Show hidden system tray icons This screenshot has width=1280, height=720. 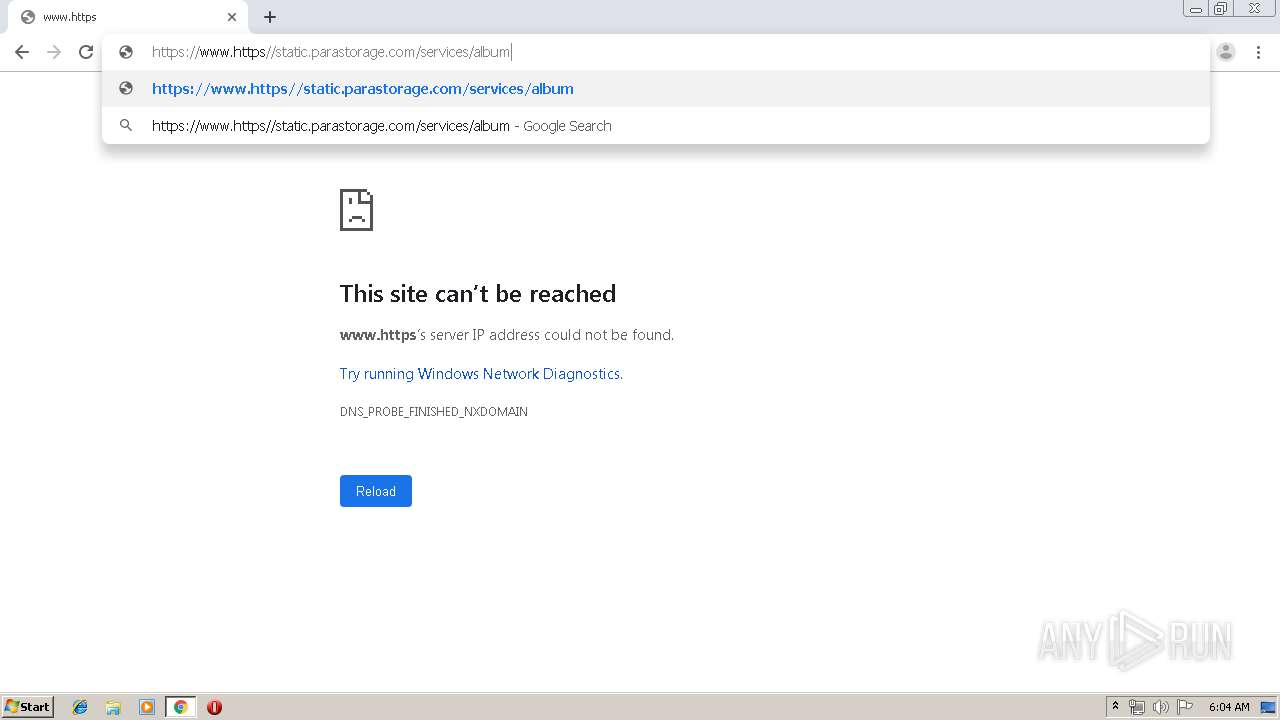1115,707
